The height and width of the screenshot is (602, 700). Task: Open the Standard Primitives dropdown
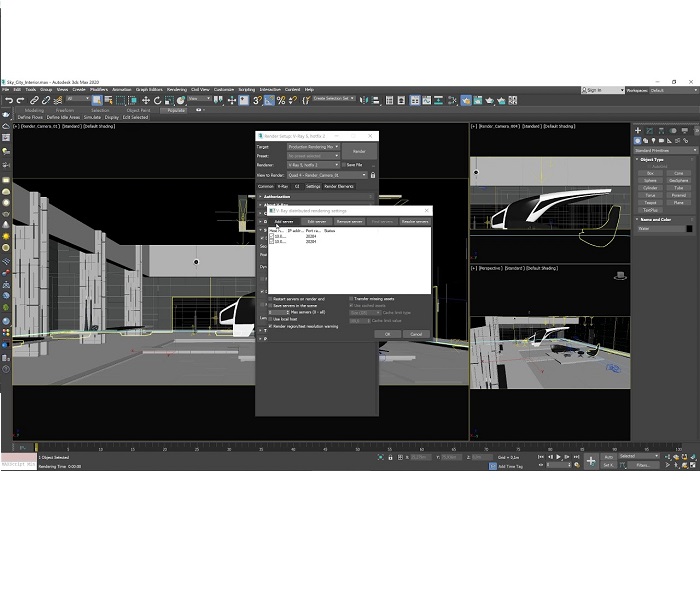666,150
